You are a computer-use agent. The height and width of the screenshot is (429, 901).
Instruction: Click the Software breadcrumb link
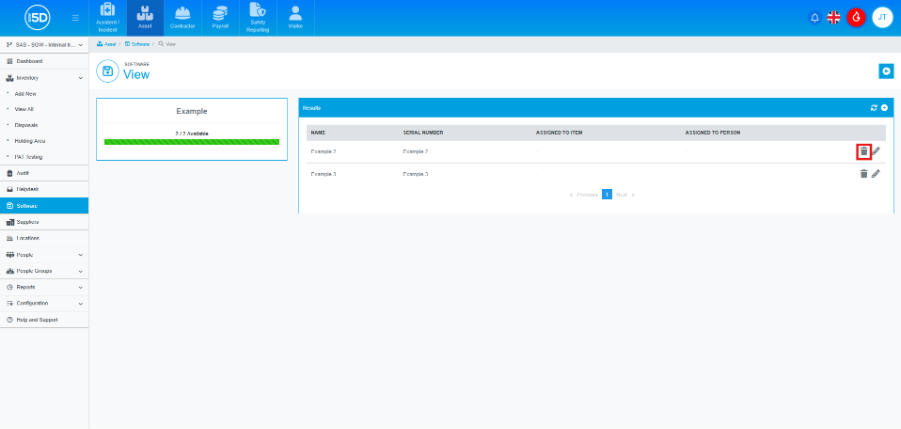click(138, 45)
